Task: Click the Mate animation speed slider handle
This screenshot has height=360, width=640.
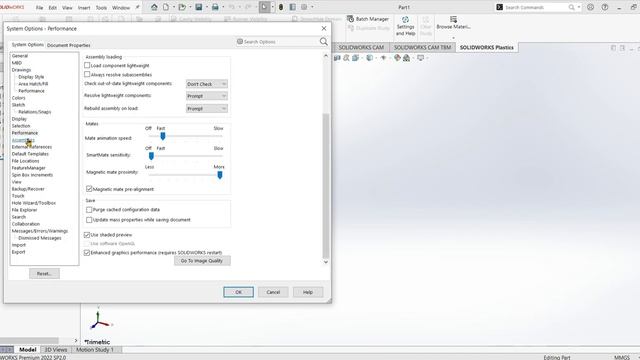Action: [x=162, y=136]
